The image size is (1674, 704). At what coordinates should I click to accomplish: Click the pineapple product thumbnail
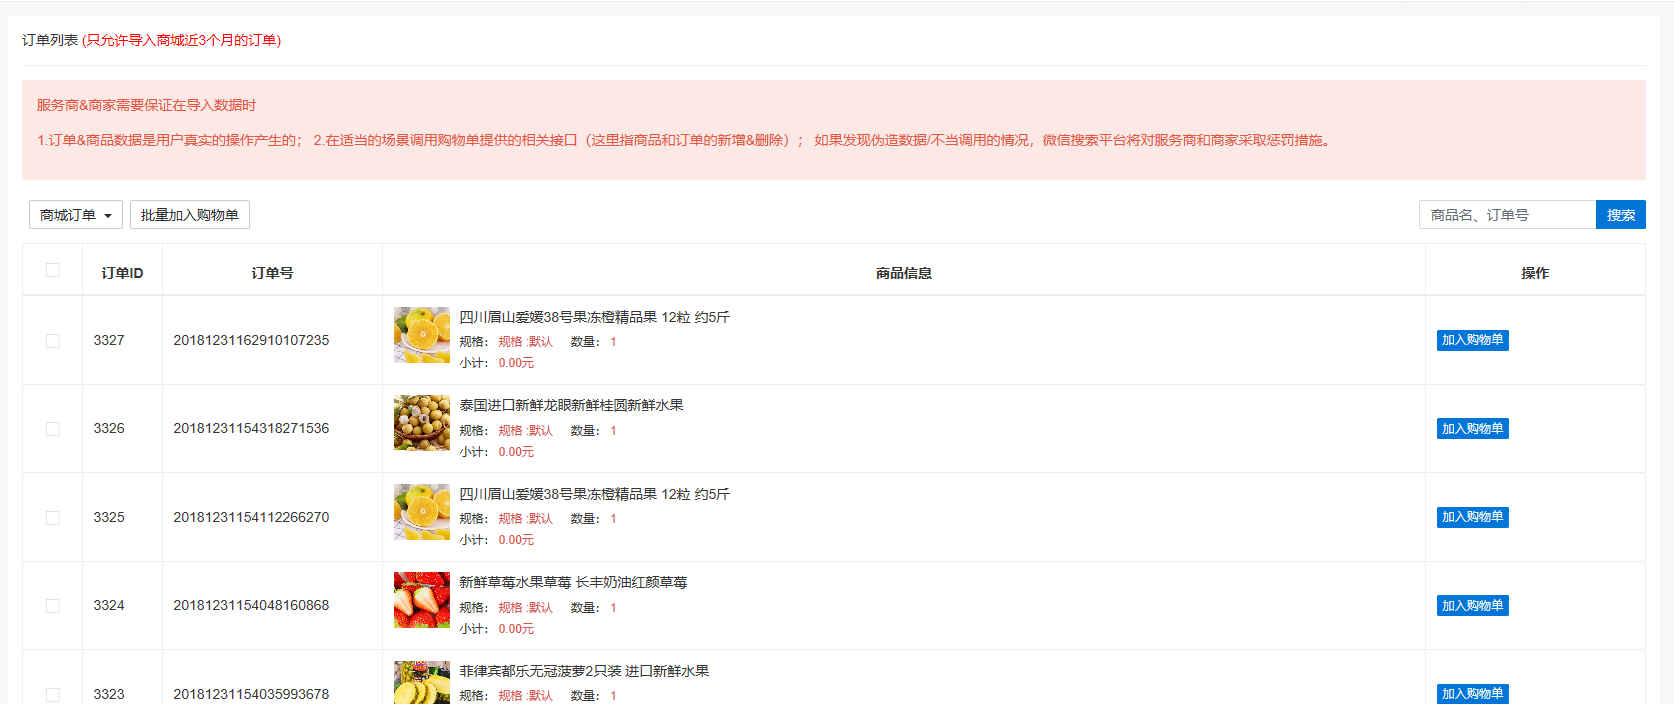421,683
